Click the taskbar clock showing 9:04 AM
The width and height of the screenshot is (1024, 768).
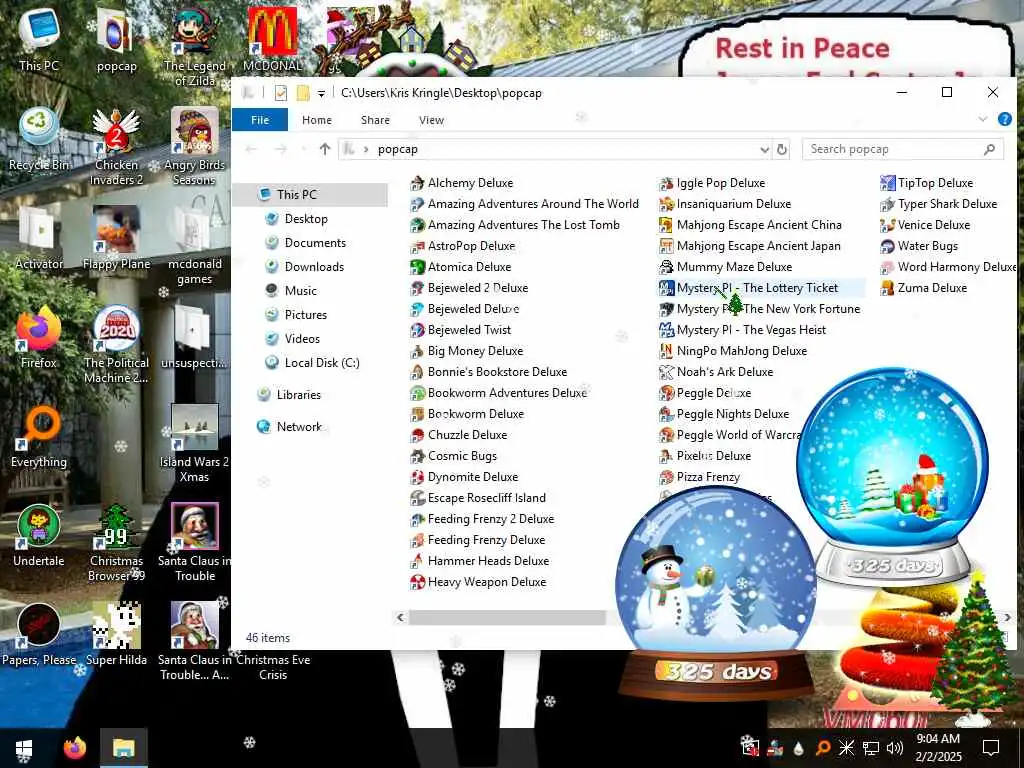point(938,747)
